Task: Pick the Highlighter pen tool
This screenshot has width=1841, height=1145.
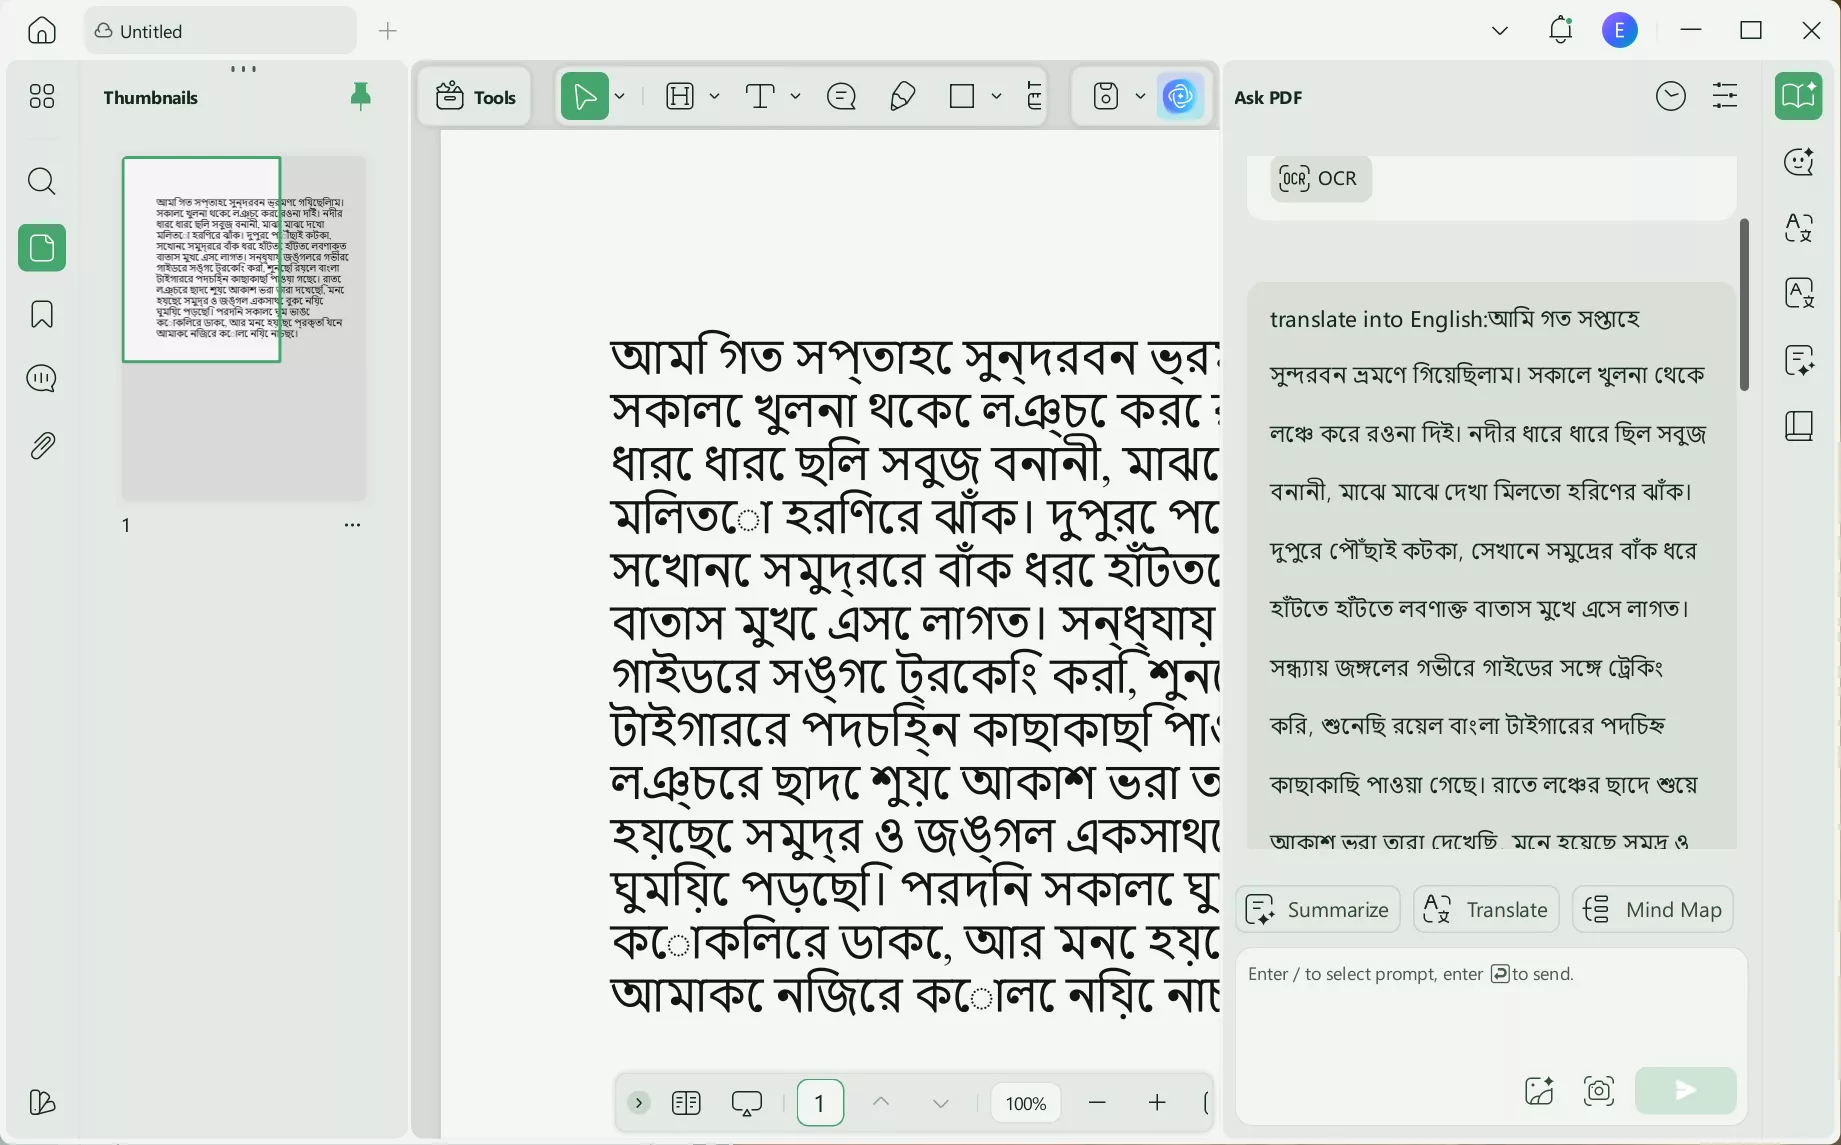Action: (901, 96)
